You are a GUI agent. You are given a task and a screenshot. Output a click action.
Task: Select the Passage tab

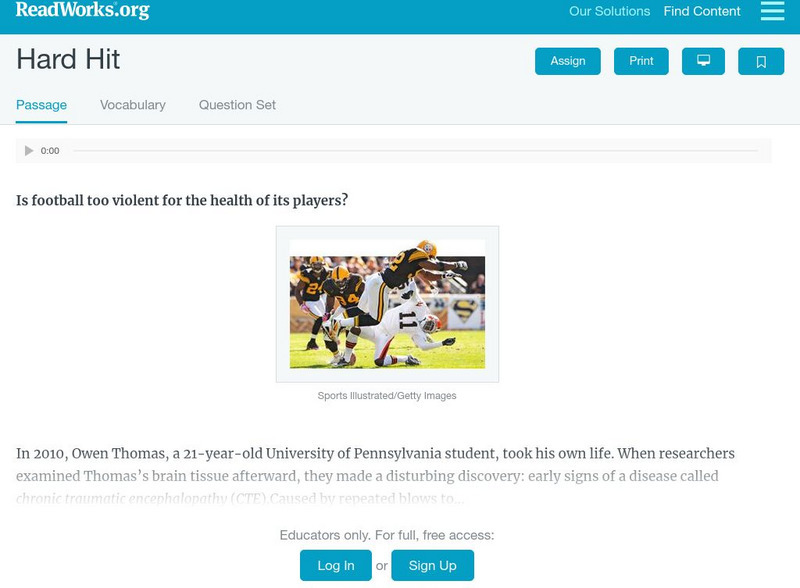(x=41, y=105)
